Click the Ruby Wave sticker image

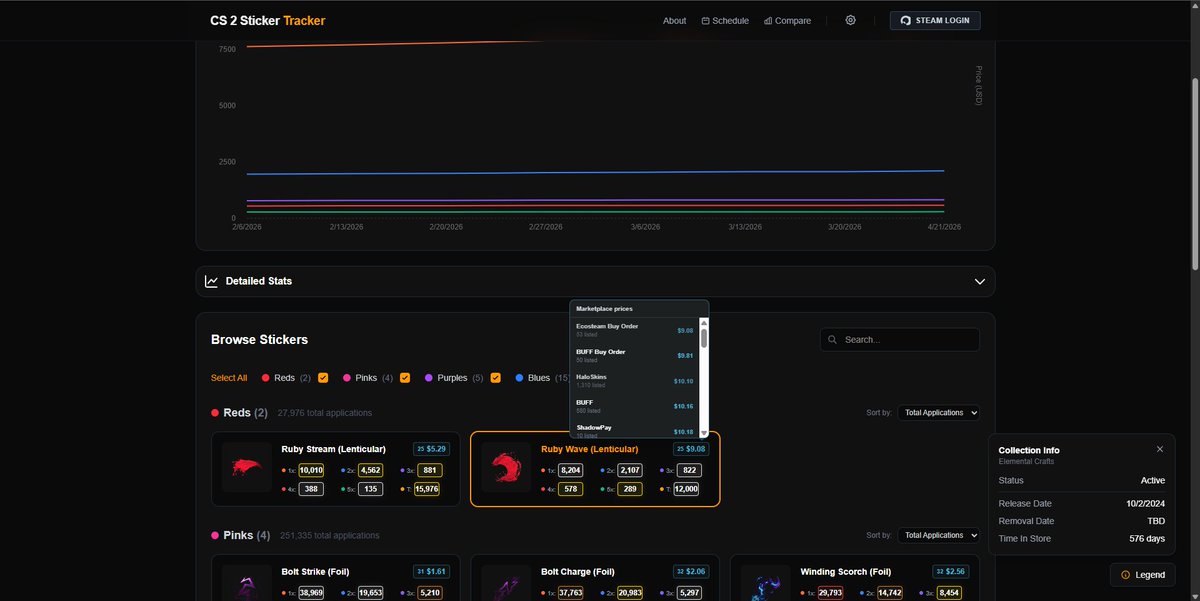click(x=505, y=467)
